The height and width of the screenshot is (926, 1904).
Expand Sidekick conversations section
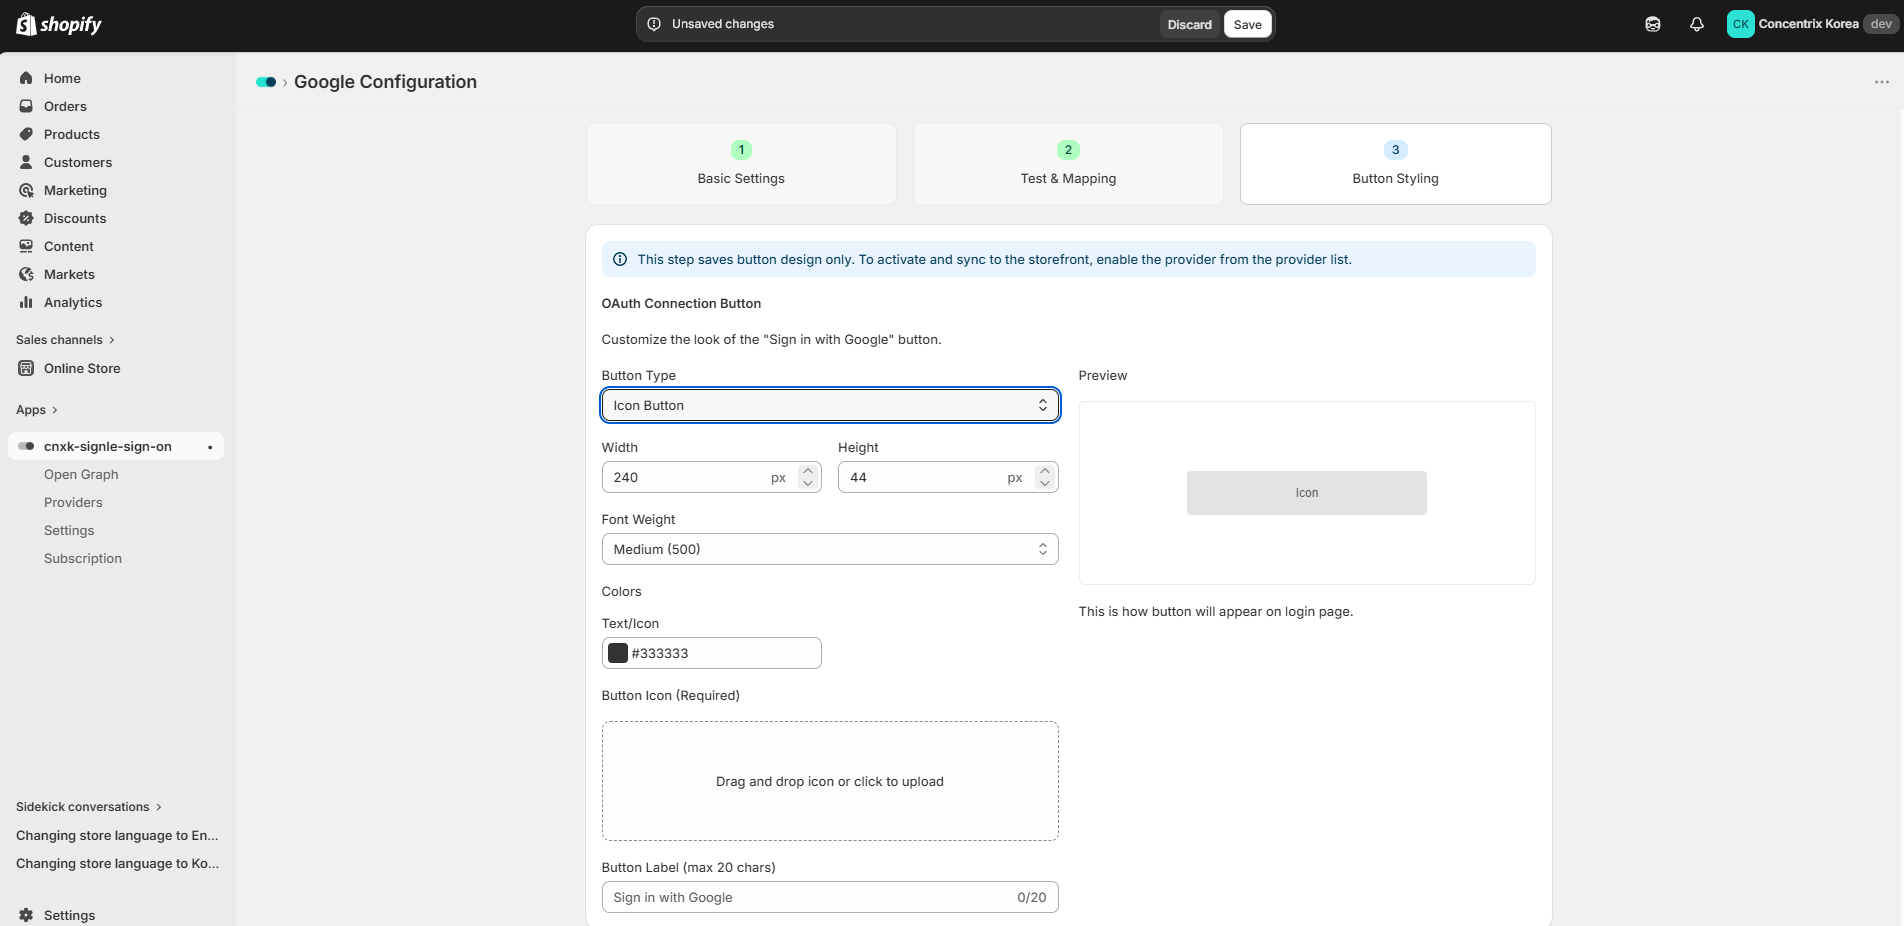pos(89,807)
